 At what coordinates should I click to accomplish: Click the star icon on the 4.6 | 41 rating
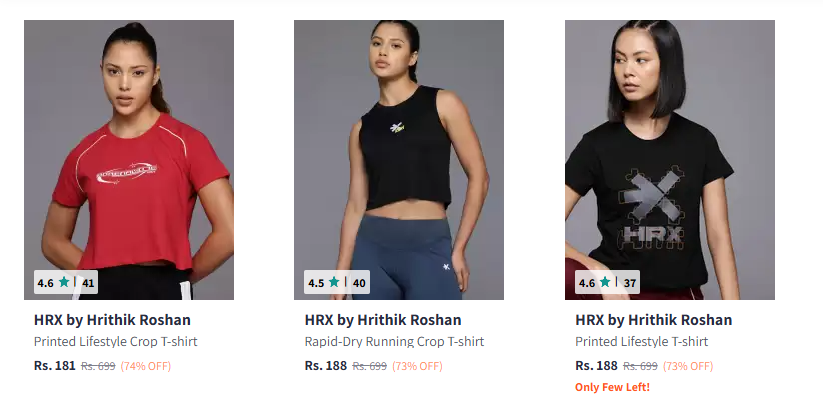click(x=64, y=282)
